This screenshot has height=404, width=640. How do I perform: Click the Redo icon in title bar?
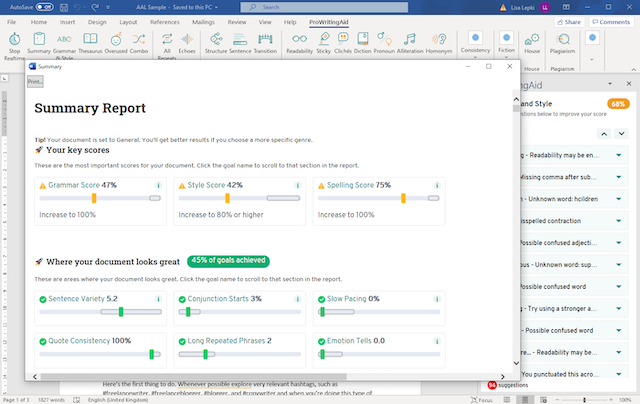95,7
